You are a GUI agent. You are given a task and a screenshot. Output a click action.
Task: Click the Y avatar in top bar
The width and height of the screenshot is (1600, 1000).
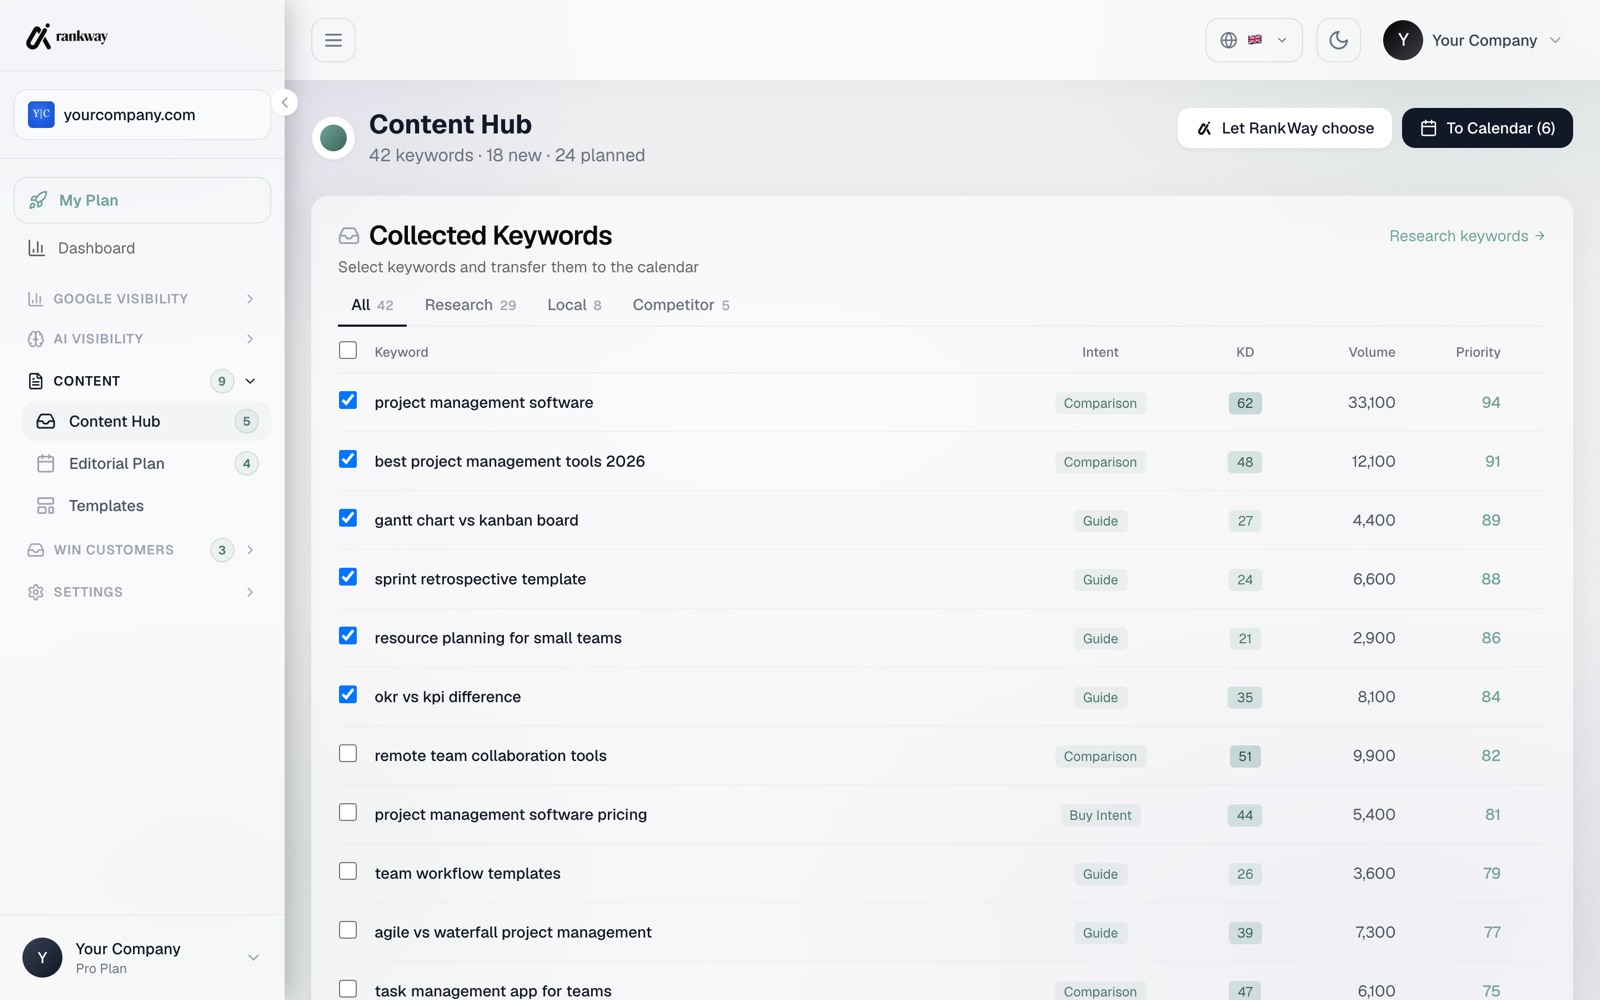point(1403,40)
